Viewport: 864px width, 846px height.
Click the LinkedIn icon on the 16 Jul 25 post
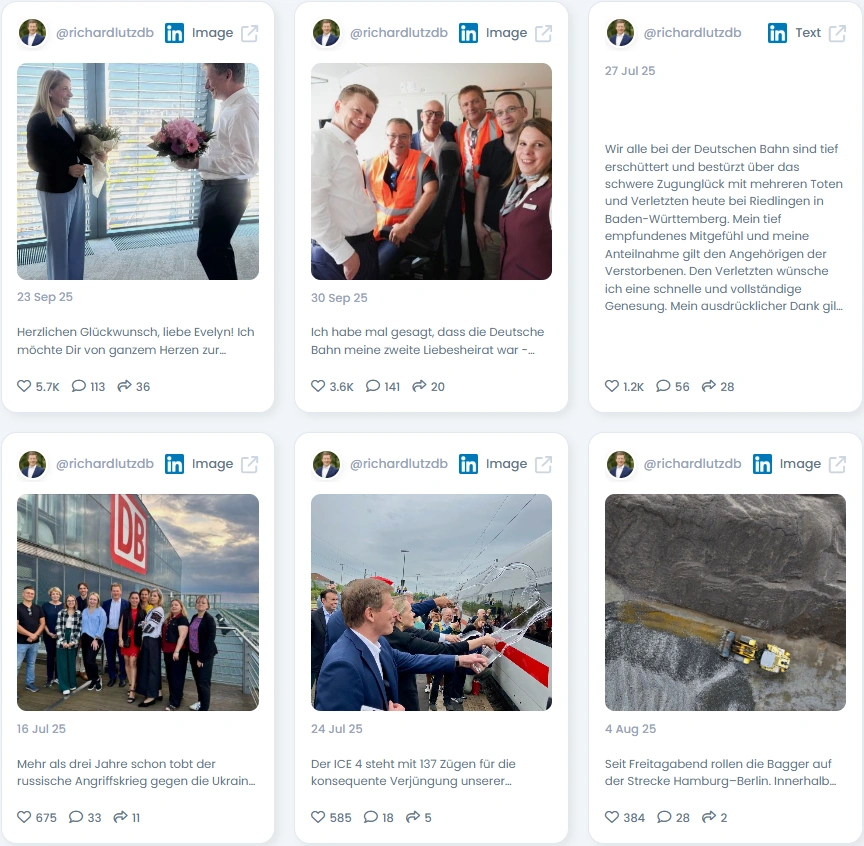[175, 464]
